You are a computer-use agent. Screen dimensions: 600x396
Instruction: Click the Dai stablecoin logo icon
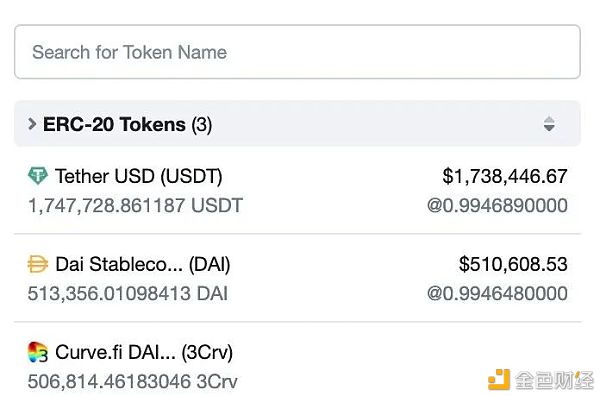[x=38, y=264]
